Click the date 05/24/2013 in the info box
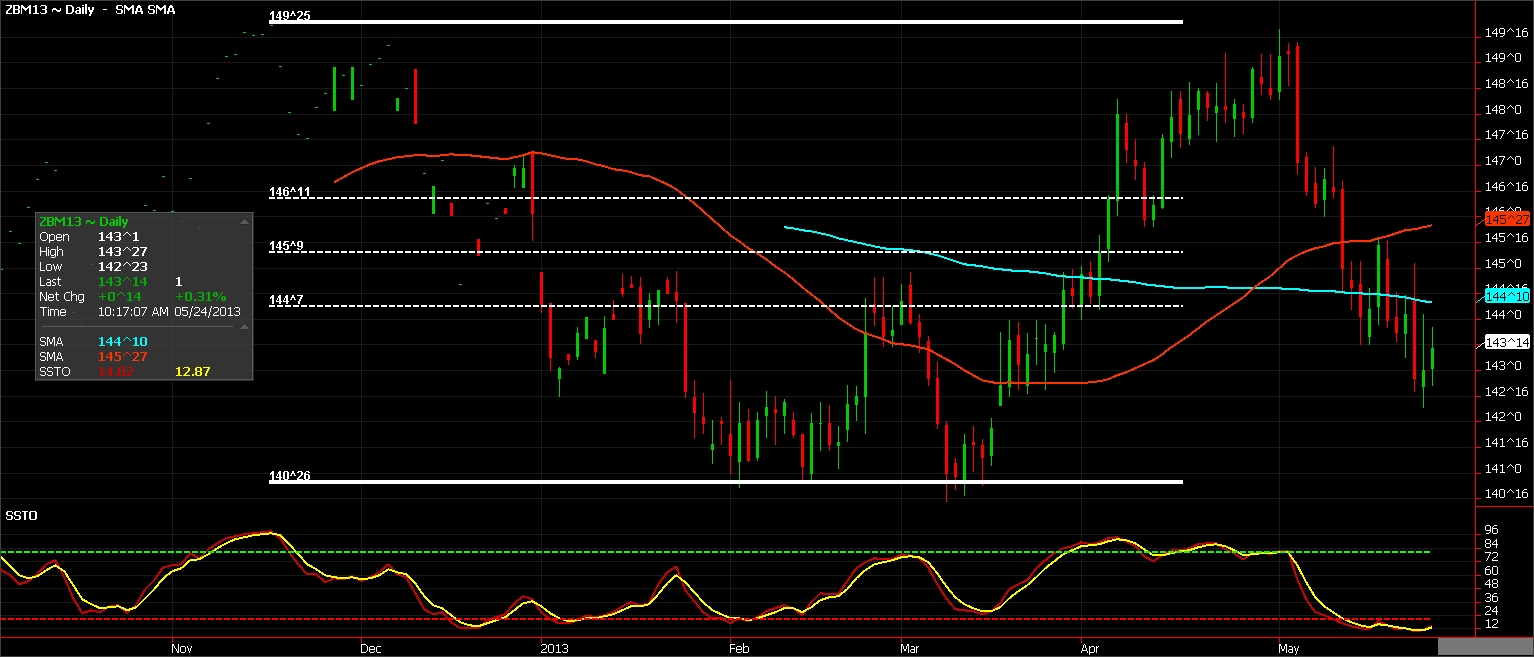The image size is (1534, 657). [x=205, y=312]
